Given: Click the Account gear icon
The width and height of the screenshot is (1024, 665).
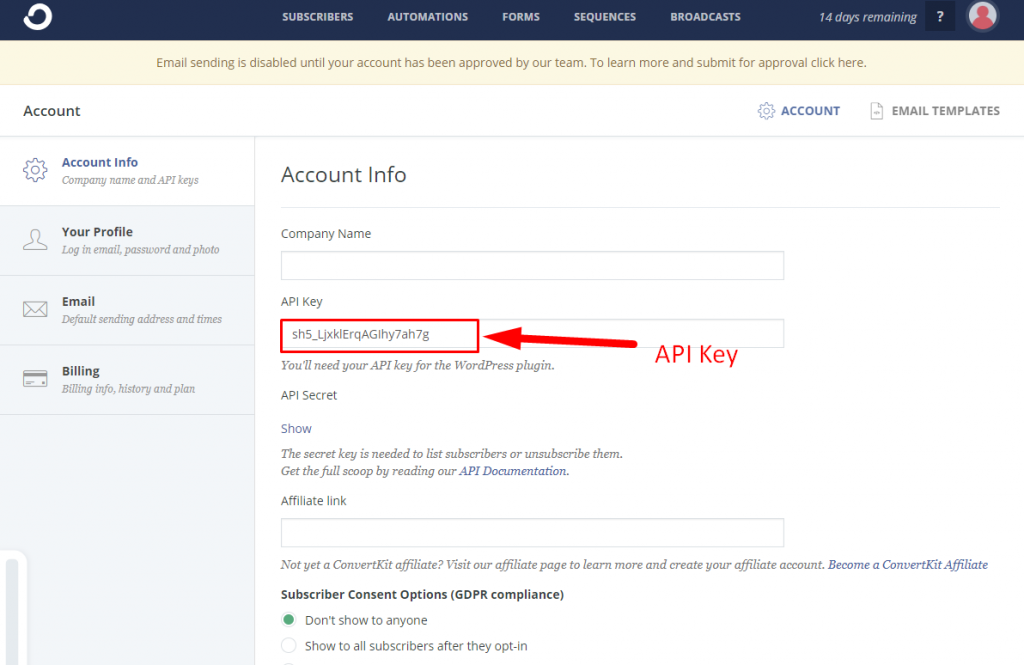Looking at the screenshot, I should [x=767, y=111].
